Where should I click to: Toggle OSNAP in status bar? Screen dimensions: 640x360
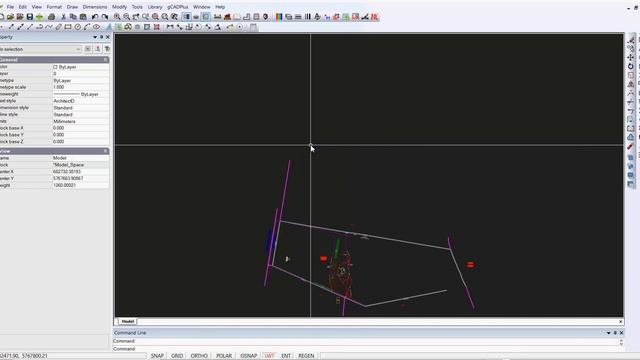pos(249,356)
